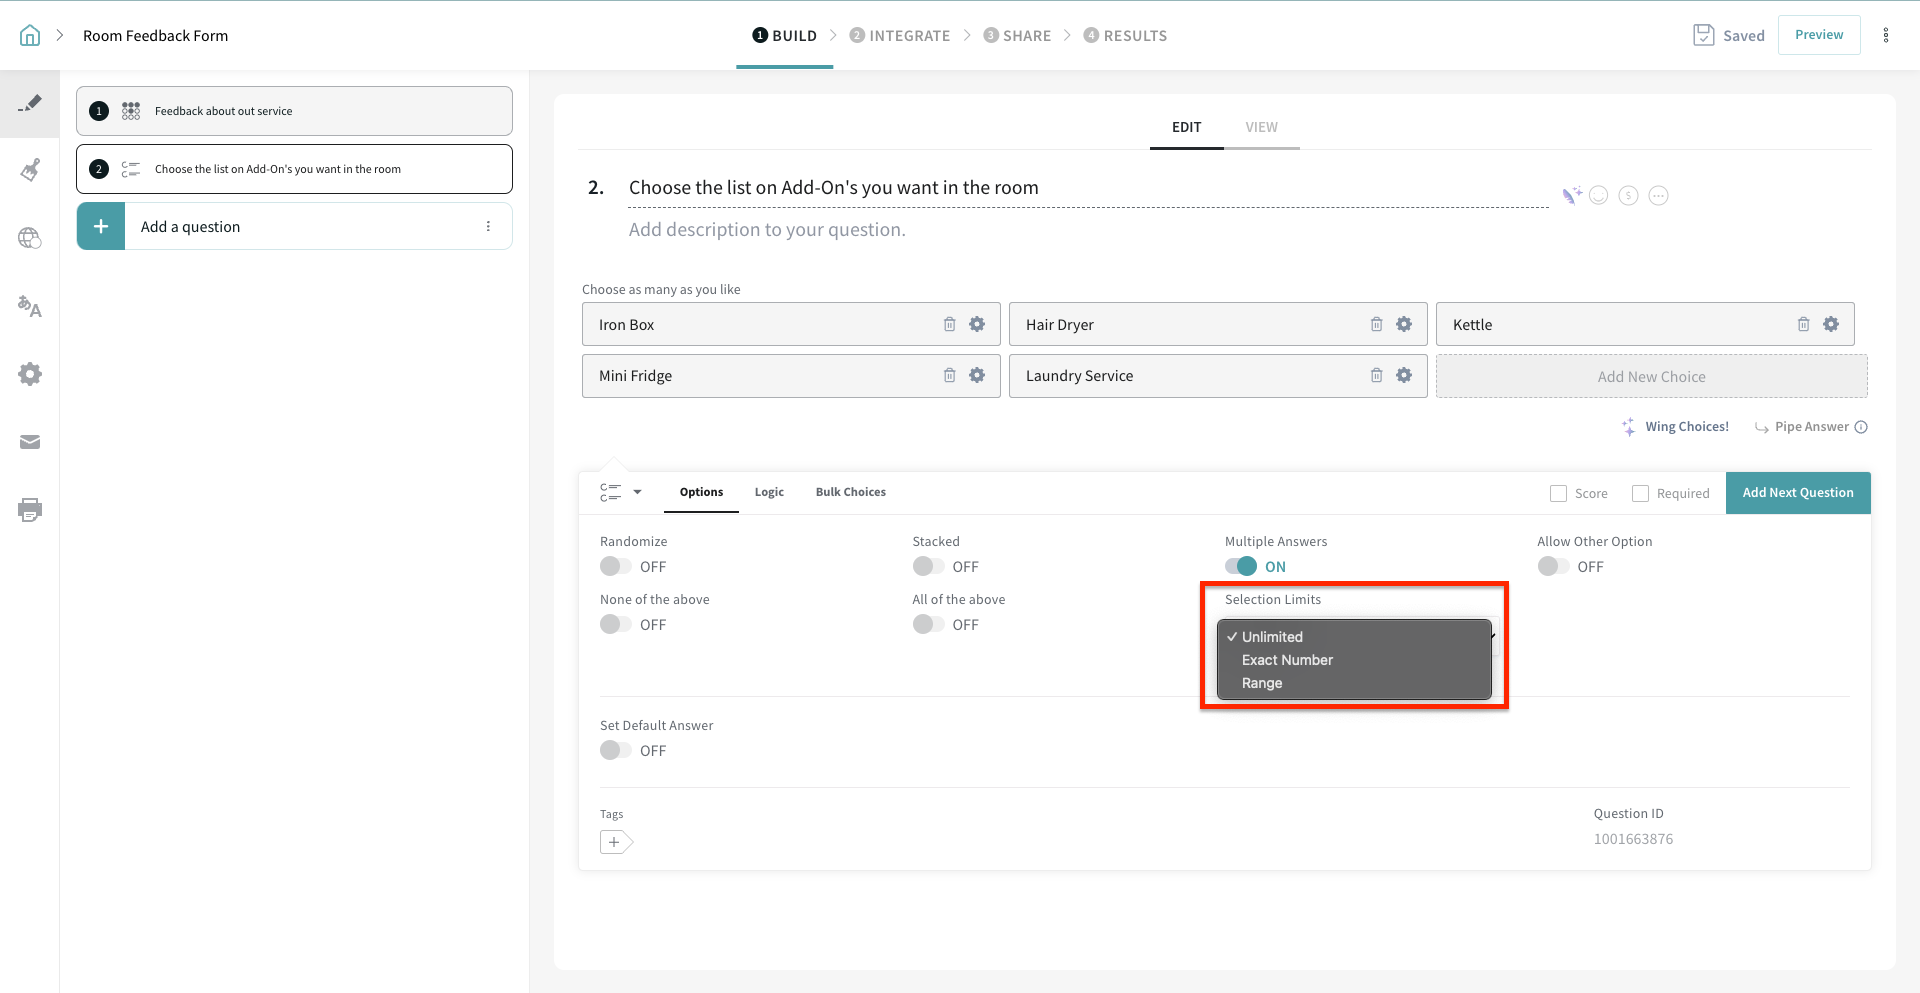
Task: Choose Range in the Selection Limits dropdown
Action: 1262,683
